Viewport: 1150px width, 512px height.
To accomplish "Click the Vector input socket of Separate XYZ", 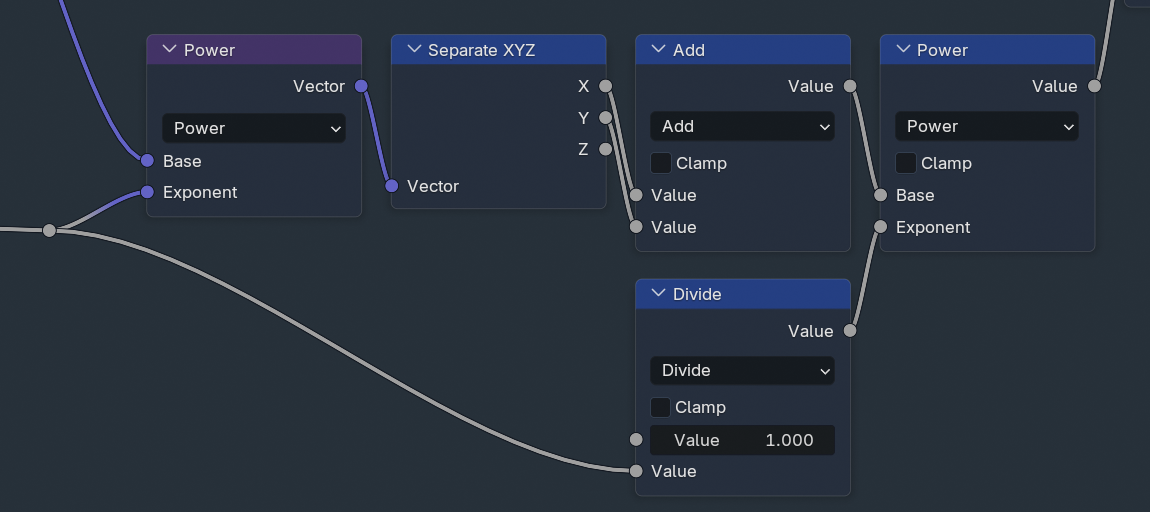I will (392, 186).
